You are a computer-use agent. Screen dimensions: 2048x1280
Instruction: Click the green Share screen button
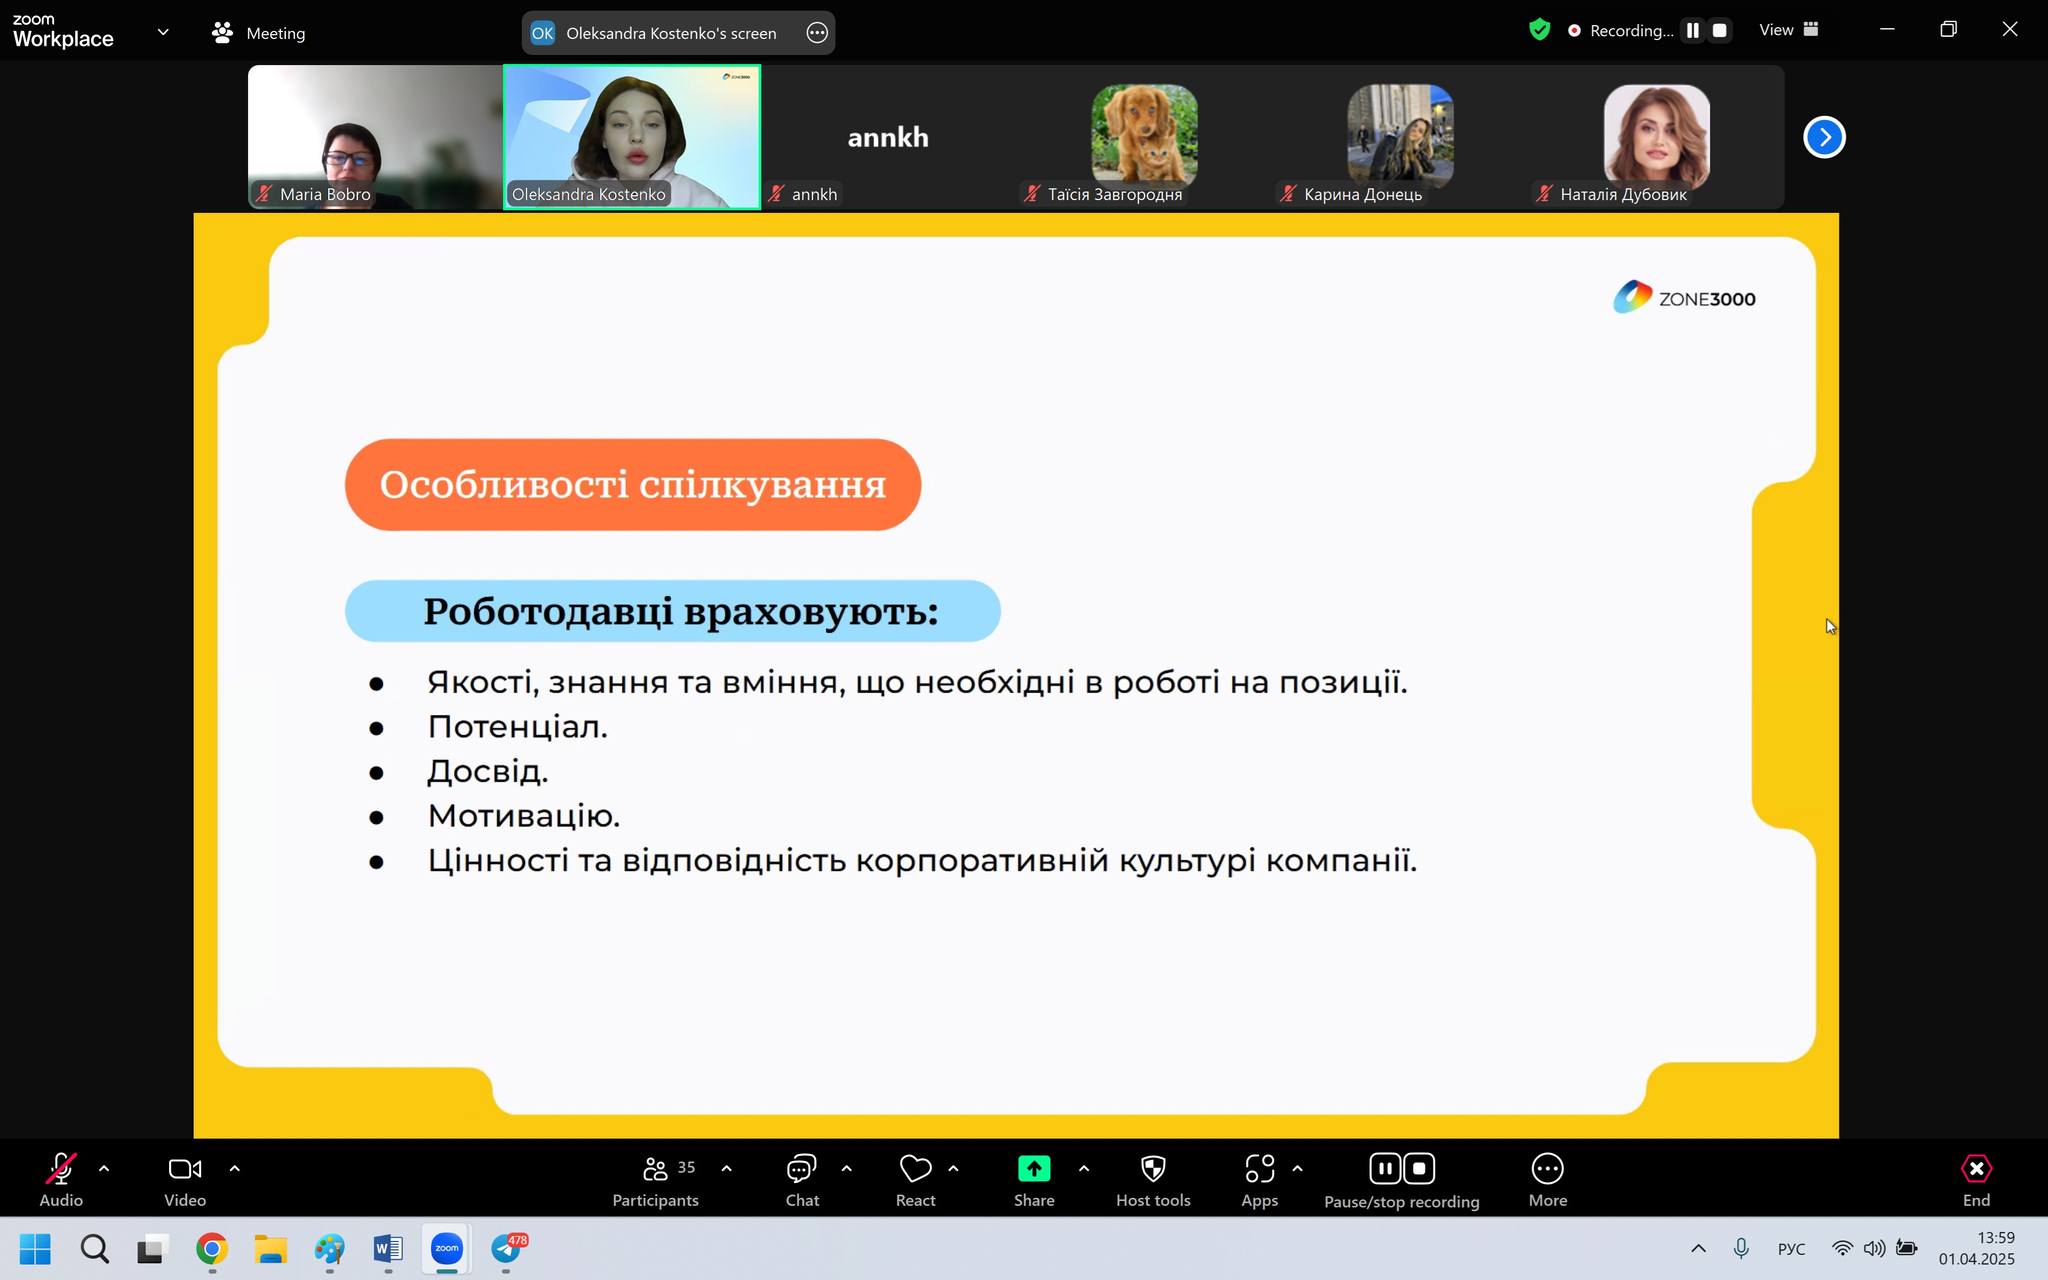[x=1033, y=1169]
